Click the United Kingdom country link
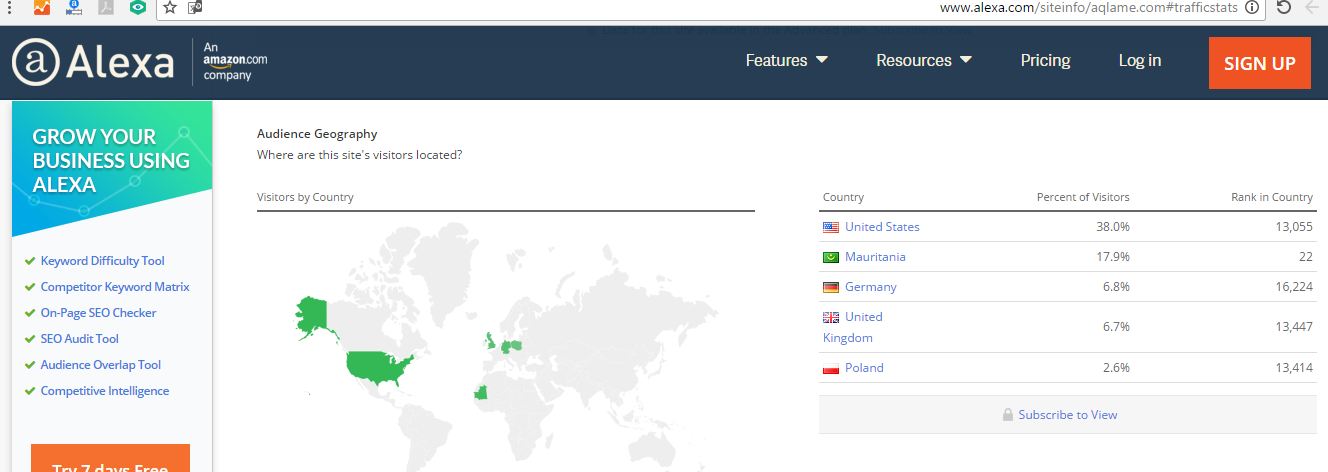 [853, 327]
